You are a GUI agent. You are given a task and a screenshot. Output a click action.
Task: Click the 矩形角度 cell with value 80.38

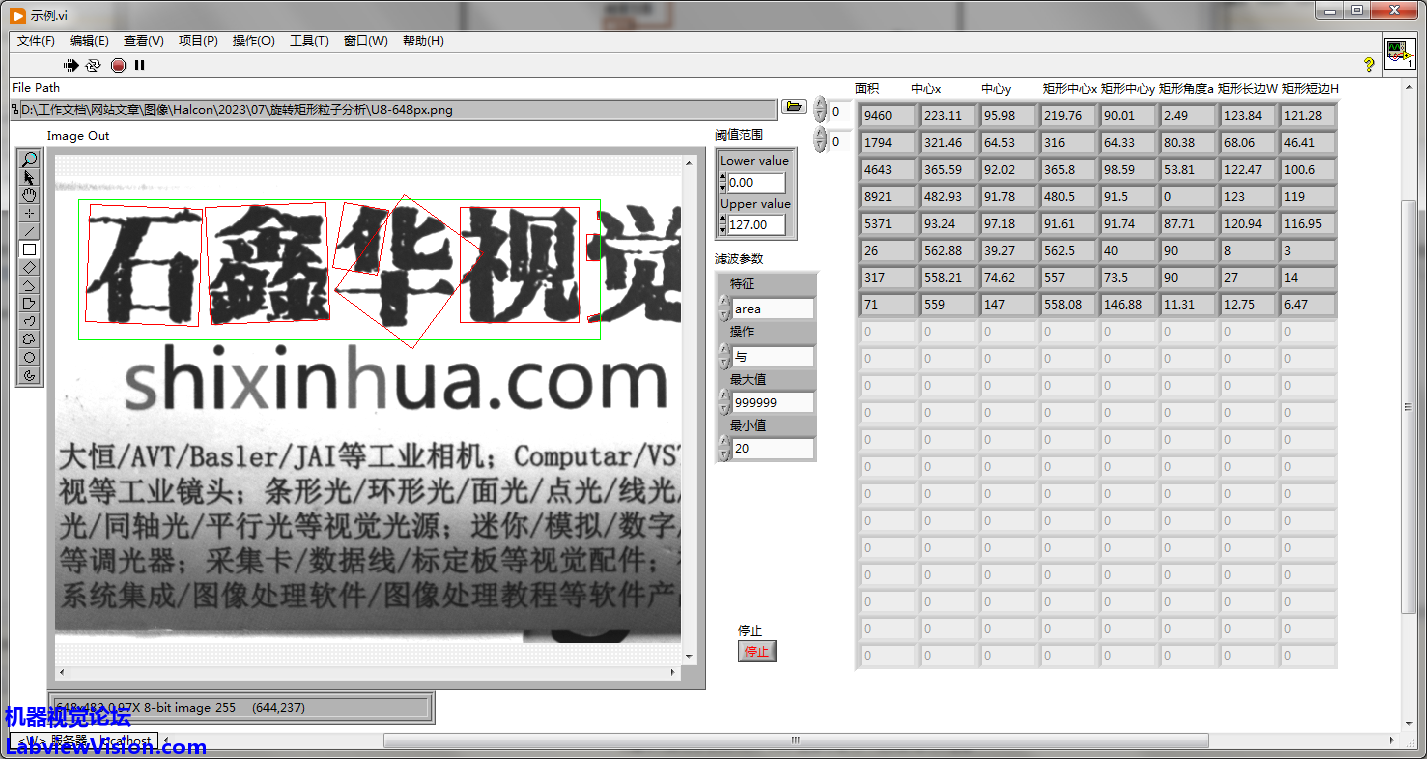click(x=1187, y=142)
